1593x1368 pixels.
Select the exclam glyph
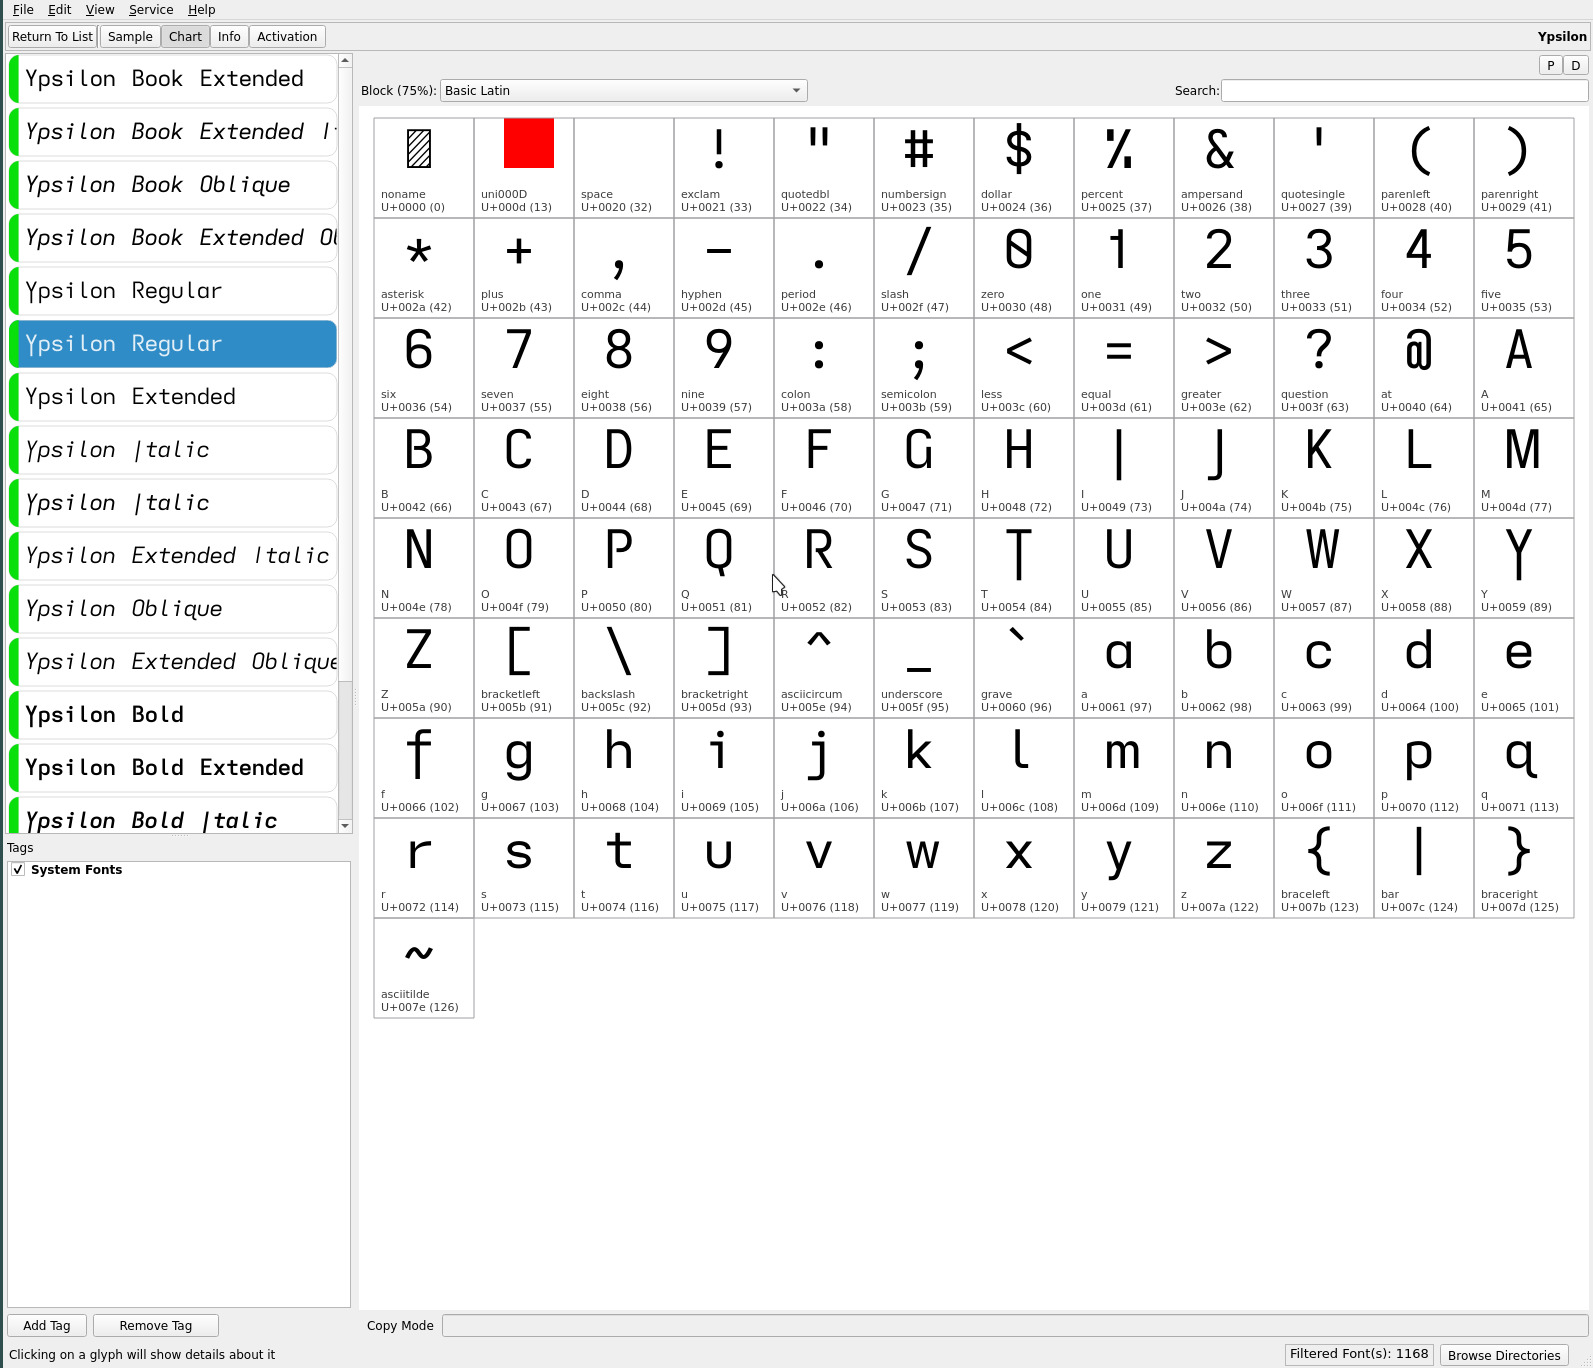[x=724, y=168]
